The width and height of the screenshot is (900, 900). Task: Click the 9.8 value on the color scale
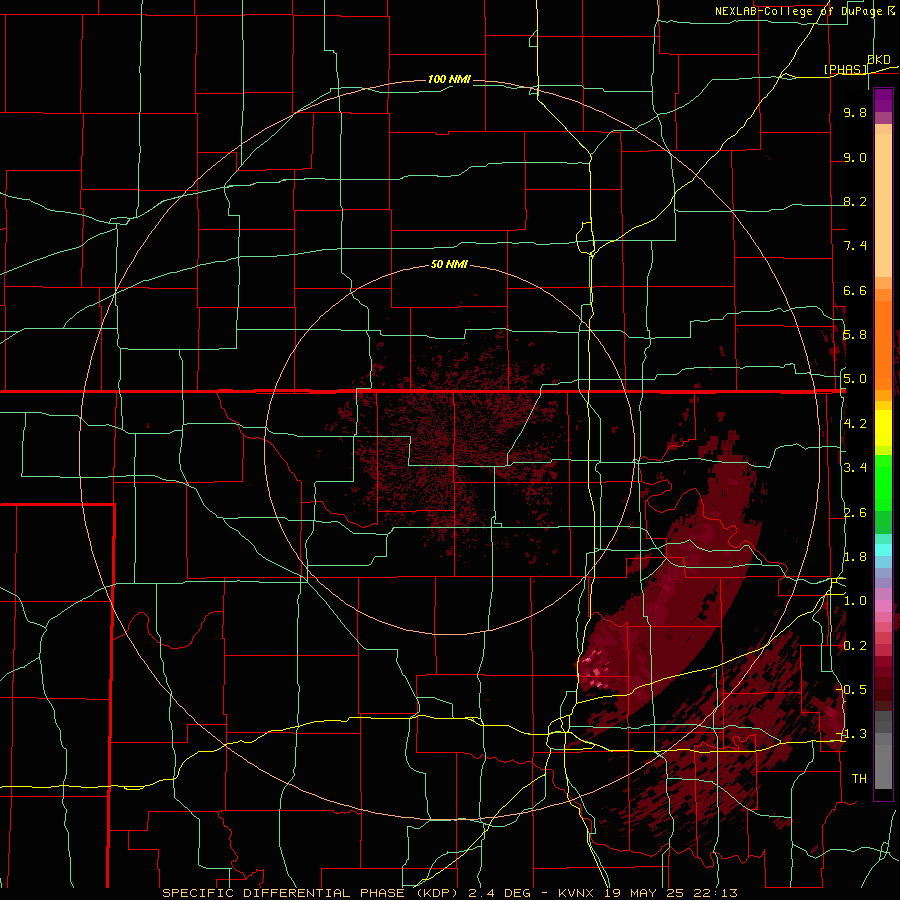(855, 112)
